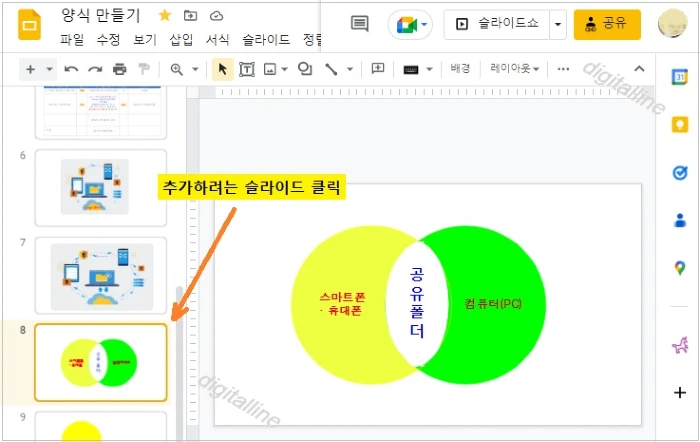
Task: Open zoom level dropdown arrow
Action: pyautogui.click(x=195, y=69)
